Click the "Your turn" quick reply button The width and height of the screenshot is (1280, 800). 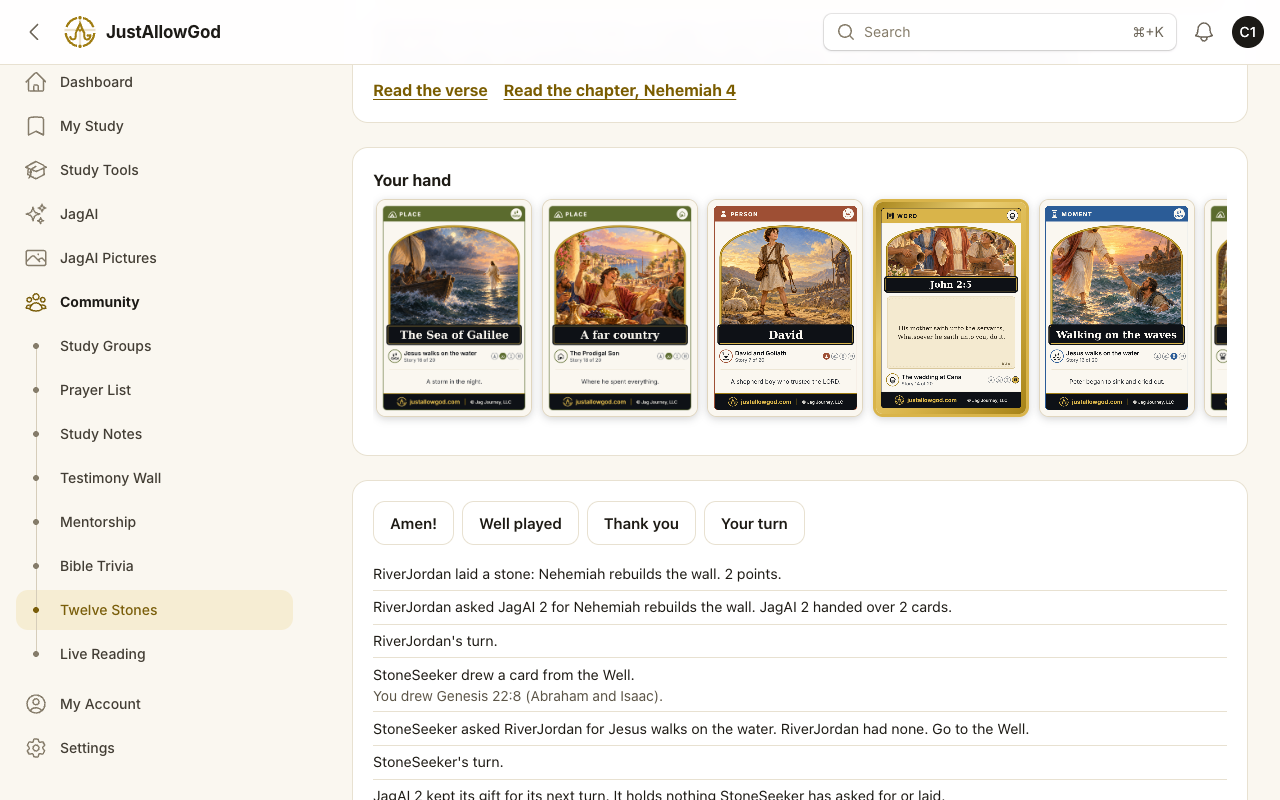coord(754,523)
